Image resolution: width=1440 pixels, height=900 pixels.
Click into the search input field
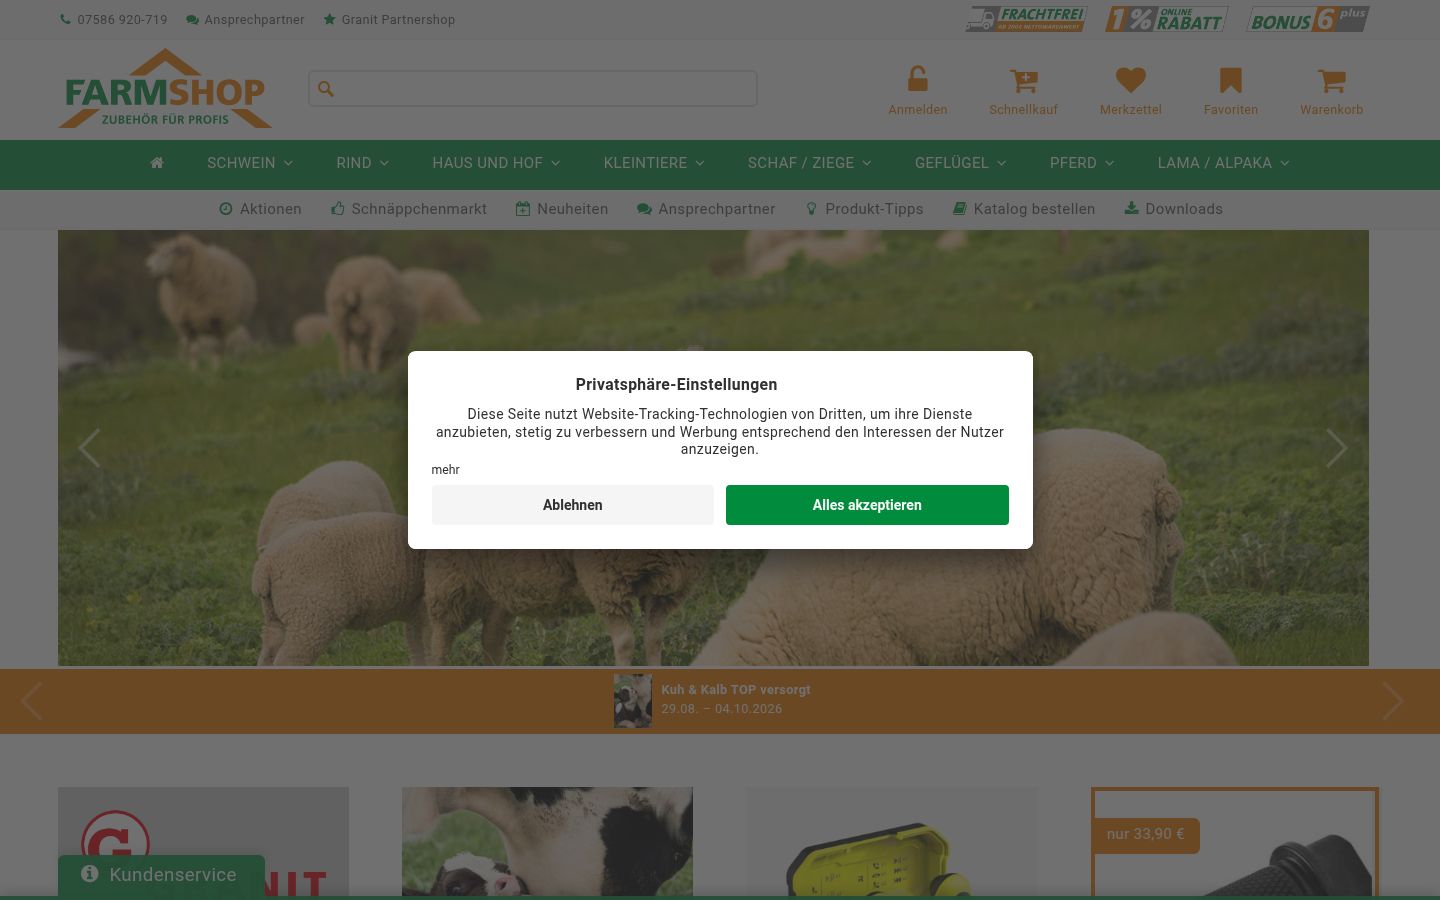click(x=533, y=89)
